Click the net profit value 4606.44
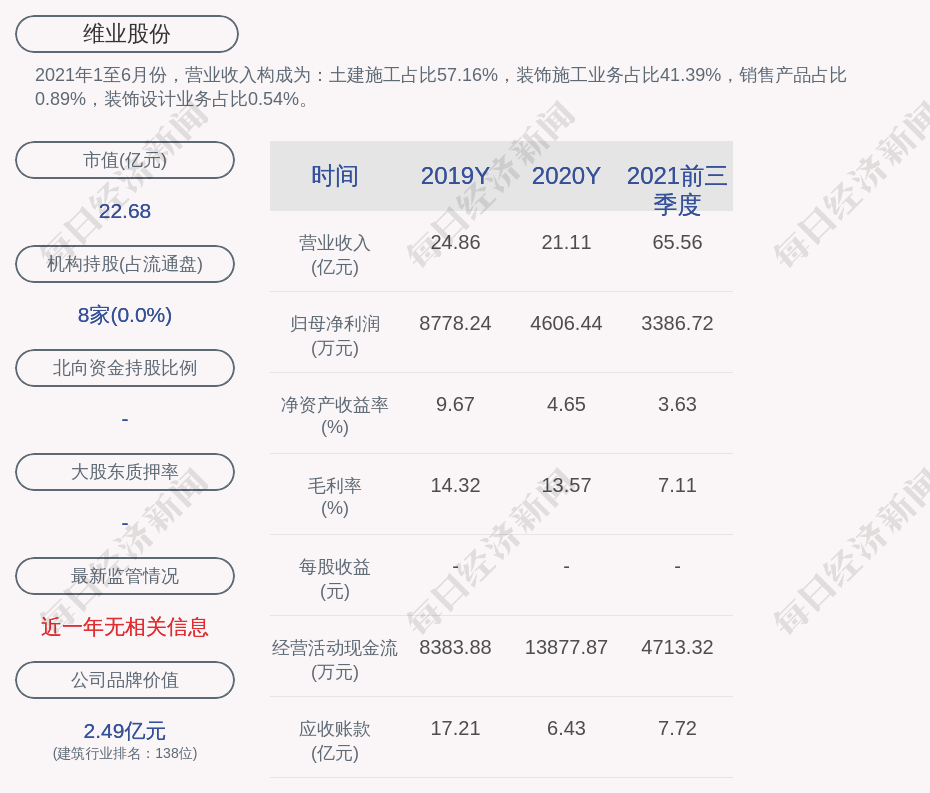Viewport: 930px width, 793px height. tap(566, 323)
